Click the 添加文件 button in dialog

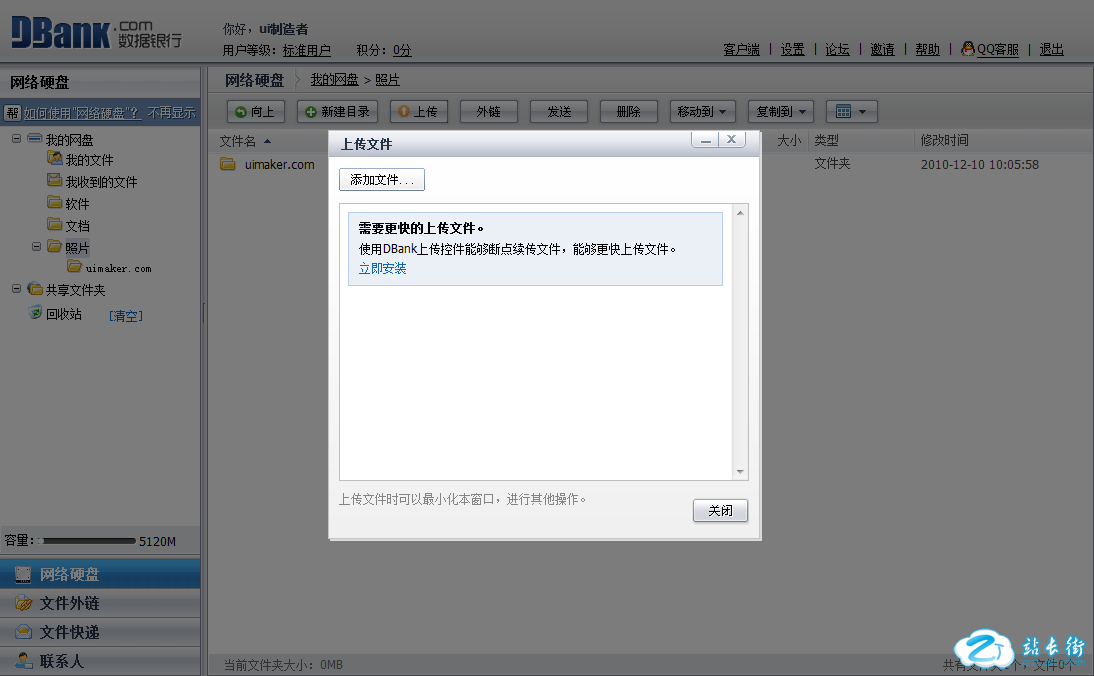point(382,180)
